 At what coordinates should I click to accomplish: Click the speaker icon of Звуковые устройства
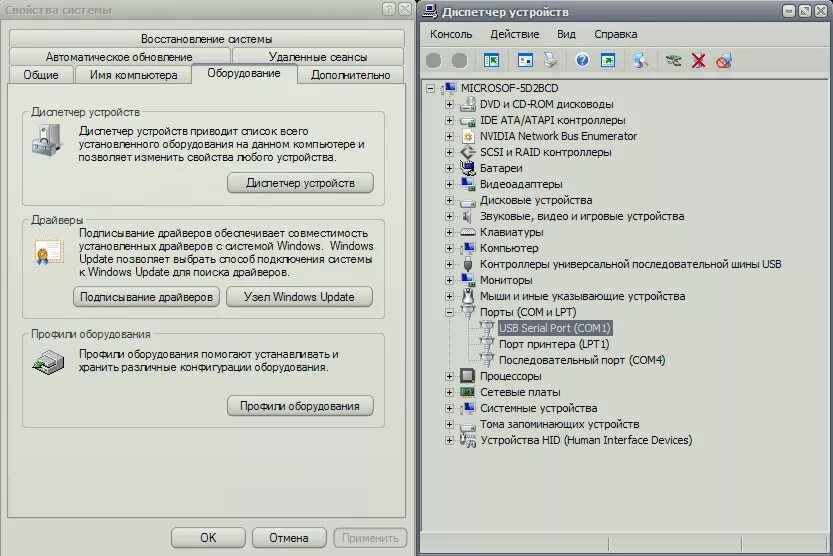pos(468,216)
